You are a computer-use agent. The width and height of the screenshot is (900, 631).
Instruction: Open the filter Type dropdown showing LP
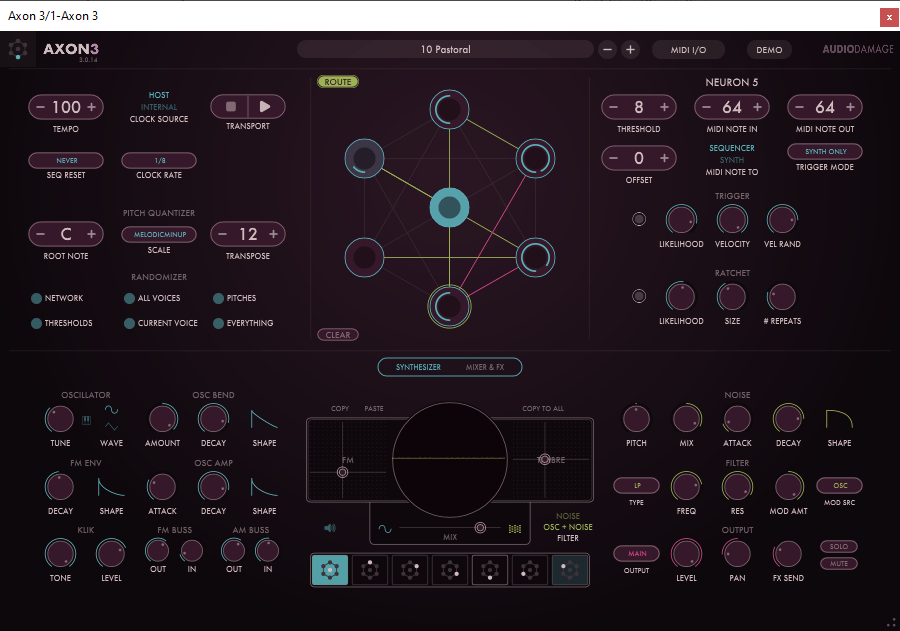coord(637,486)
